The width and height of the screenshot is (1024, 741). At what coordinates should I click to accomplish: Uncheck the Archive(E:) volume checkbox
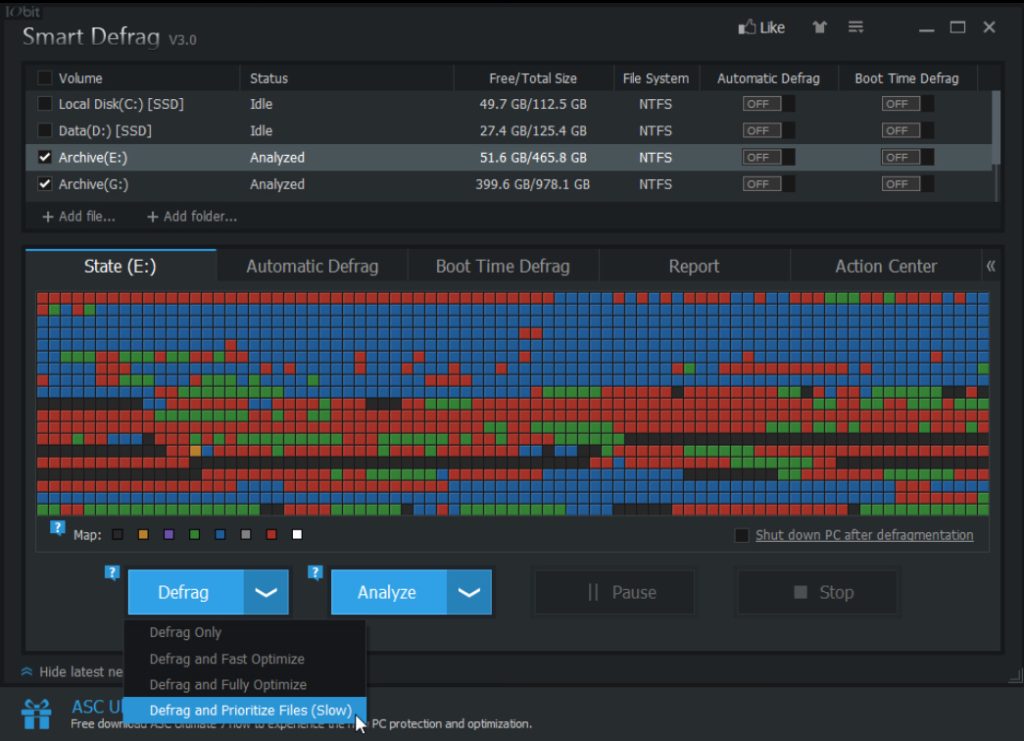click(x=43, y=157)
